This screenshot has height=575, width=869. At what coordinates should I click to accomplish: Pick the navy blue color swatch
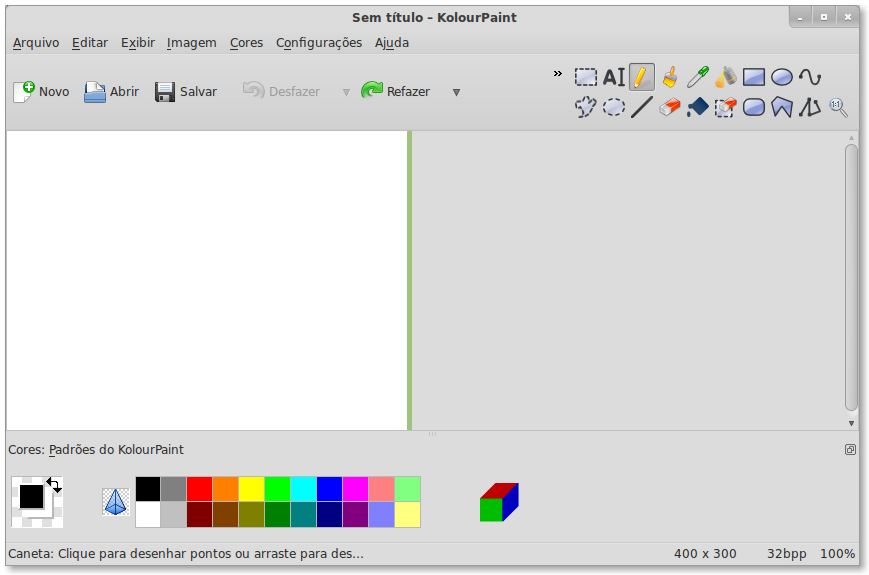(x=329, y=515)
